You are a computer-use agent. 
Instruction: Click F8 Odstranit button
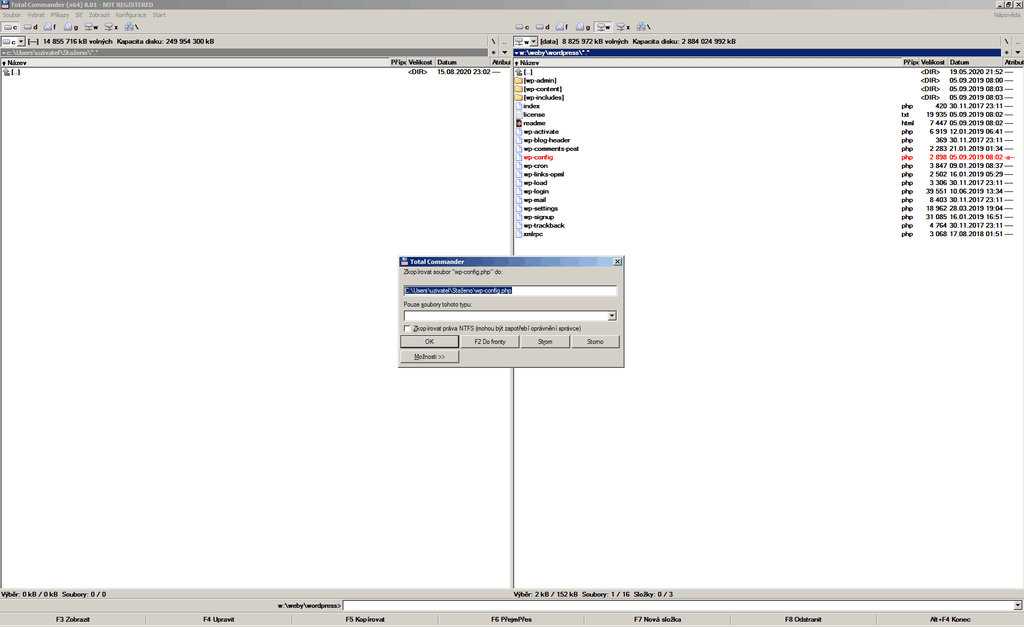coord(803,619)
